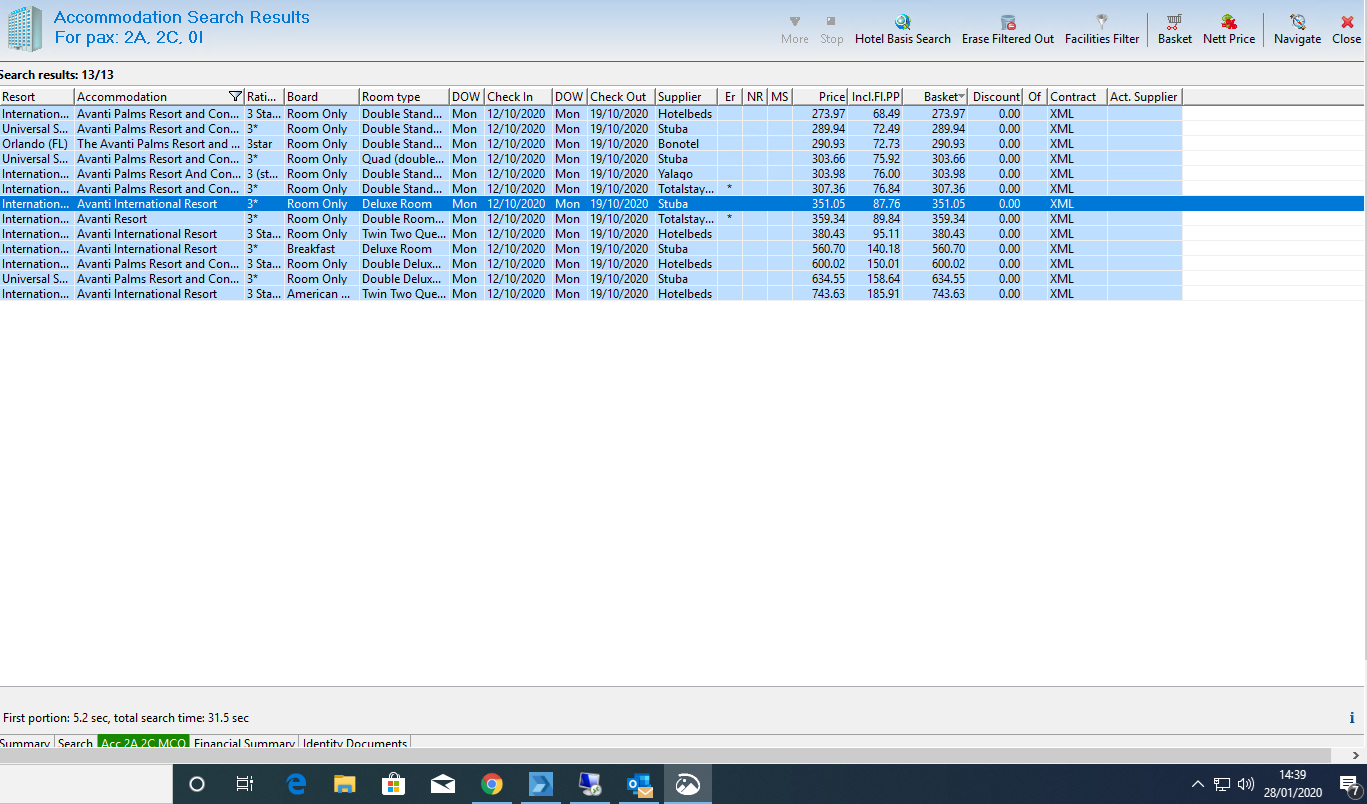The image size is (1367, 804).
Task: Click the 3star rating cell
Action: click(264, 144)
